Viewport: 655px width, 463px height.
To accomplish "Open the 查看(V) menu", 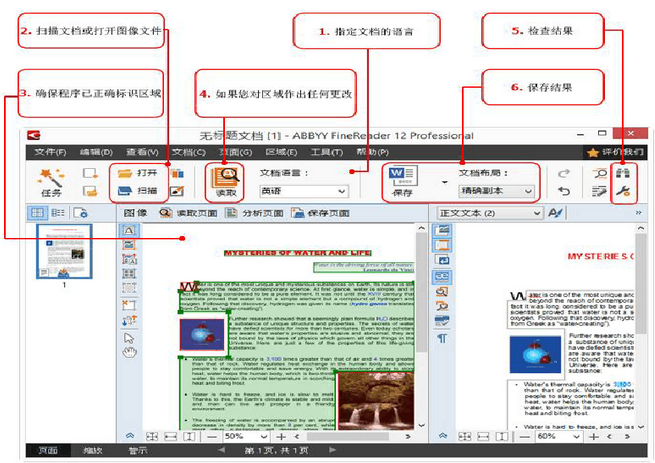I will point(142,152).
